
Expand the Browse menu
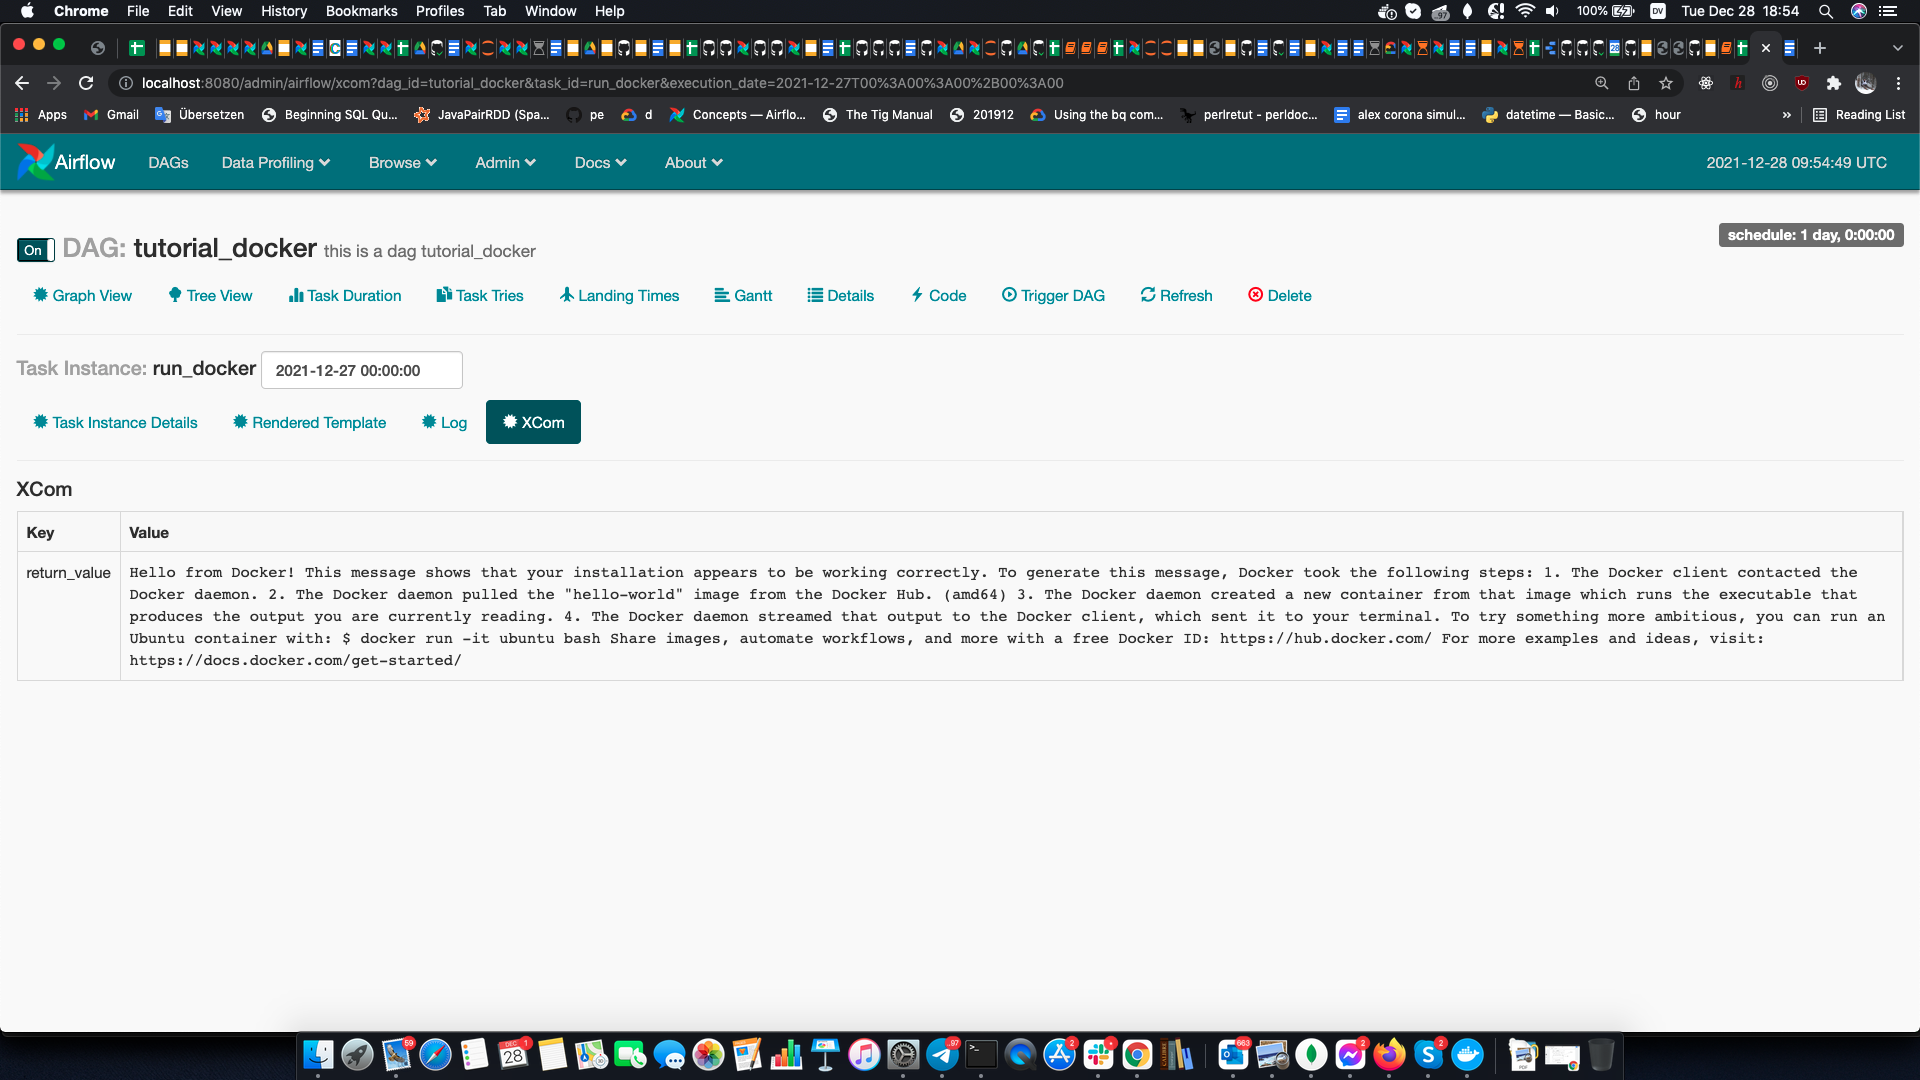402,162
